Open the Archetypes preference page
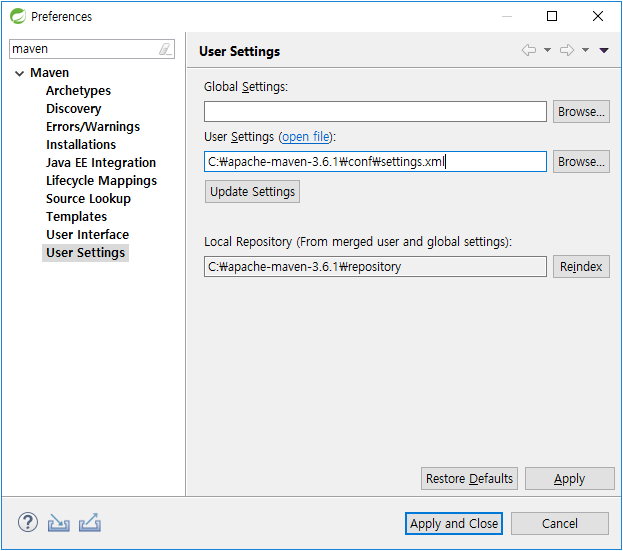This screenshot has height=551, width=623. [78, 91]
